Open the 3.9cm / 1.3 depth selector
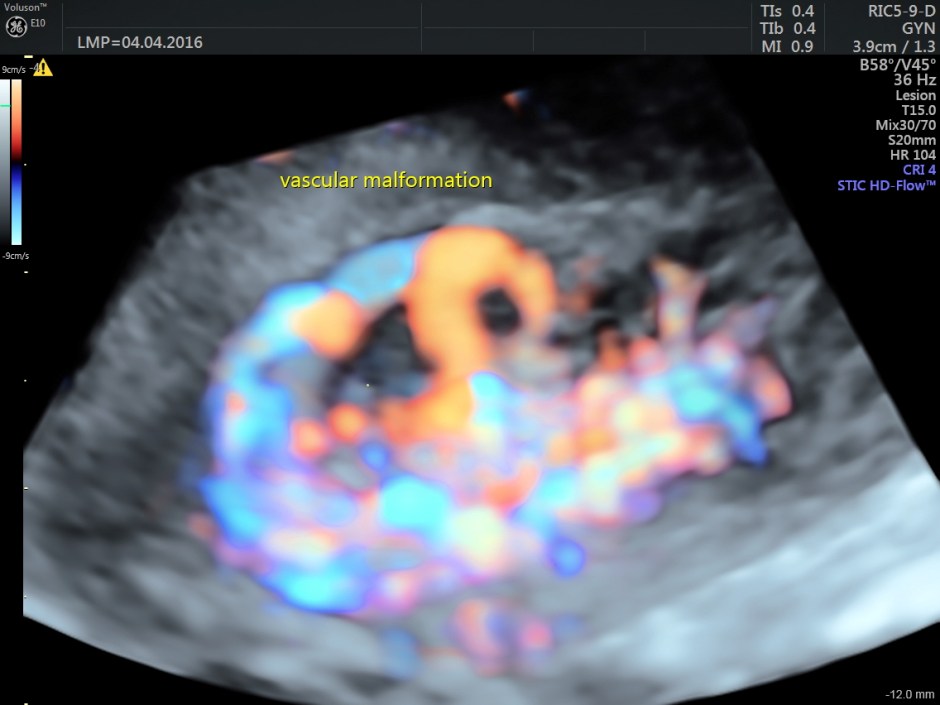Image resolution: width=940 pixels, height=705 pixels. pos(894,45)
